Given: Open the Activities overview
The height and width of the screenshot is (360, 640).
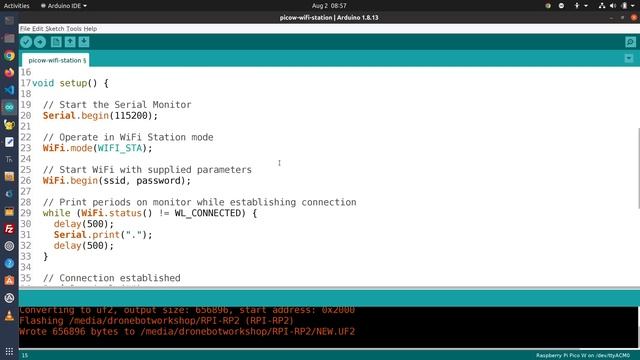Looking at the screenshot, I should [16, 6].
